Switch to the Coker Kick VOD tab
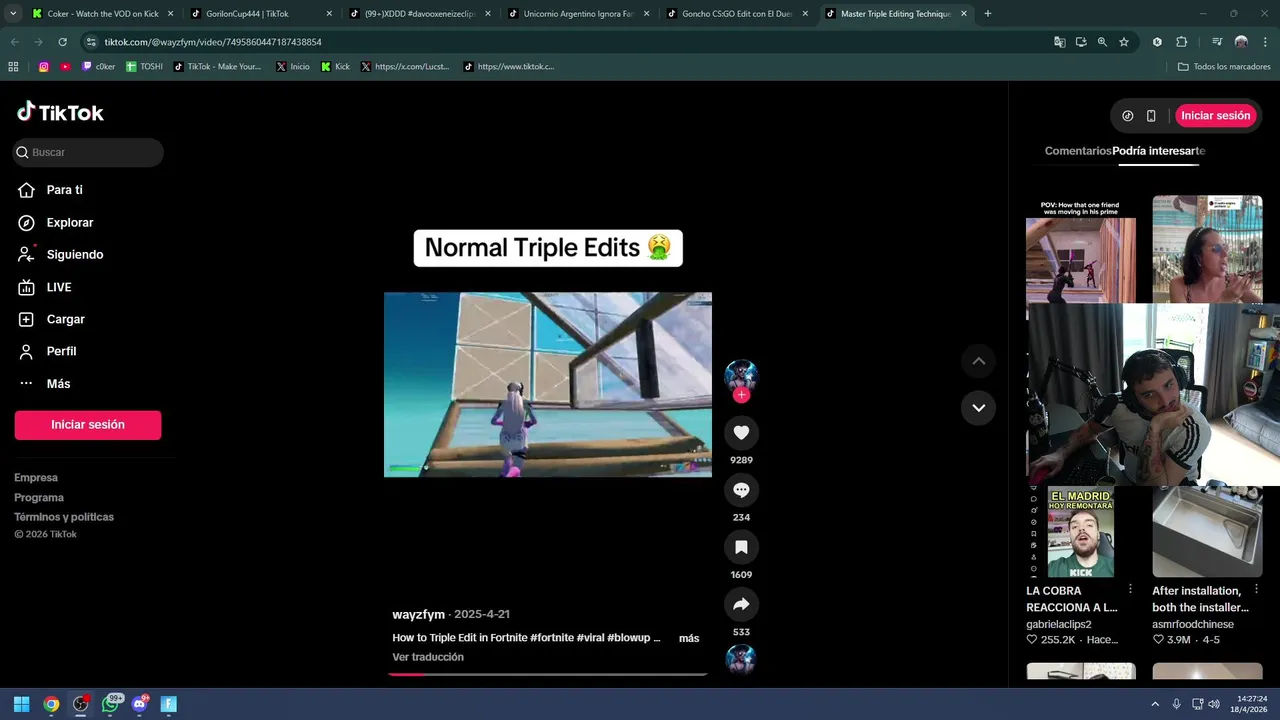The height and width of the screenshot is (720, 1280). tap(102, 14)
